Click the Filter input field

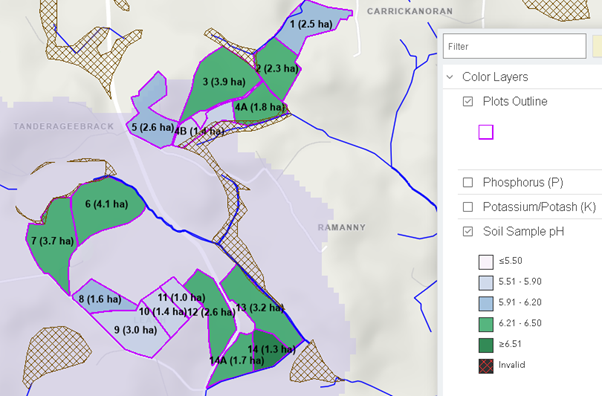pos(514,46)
